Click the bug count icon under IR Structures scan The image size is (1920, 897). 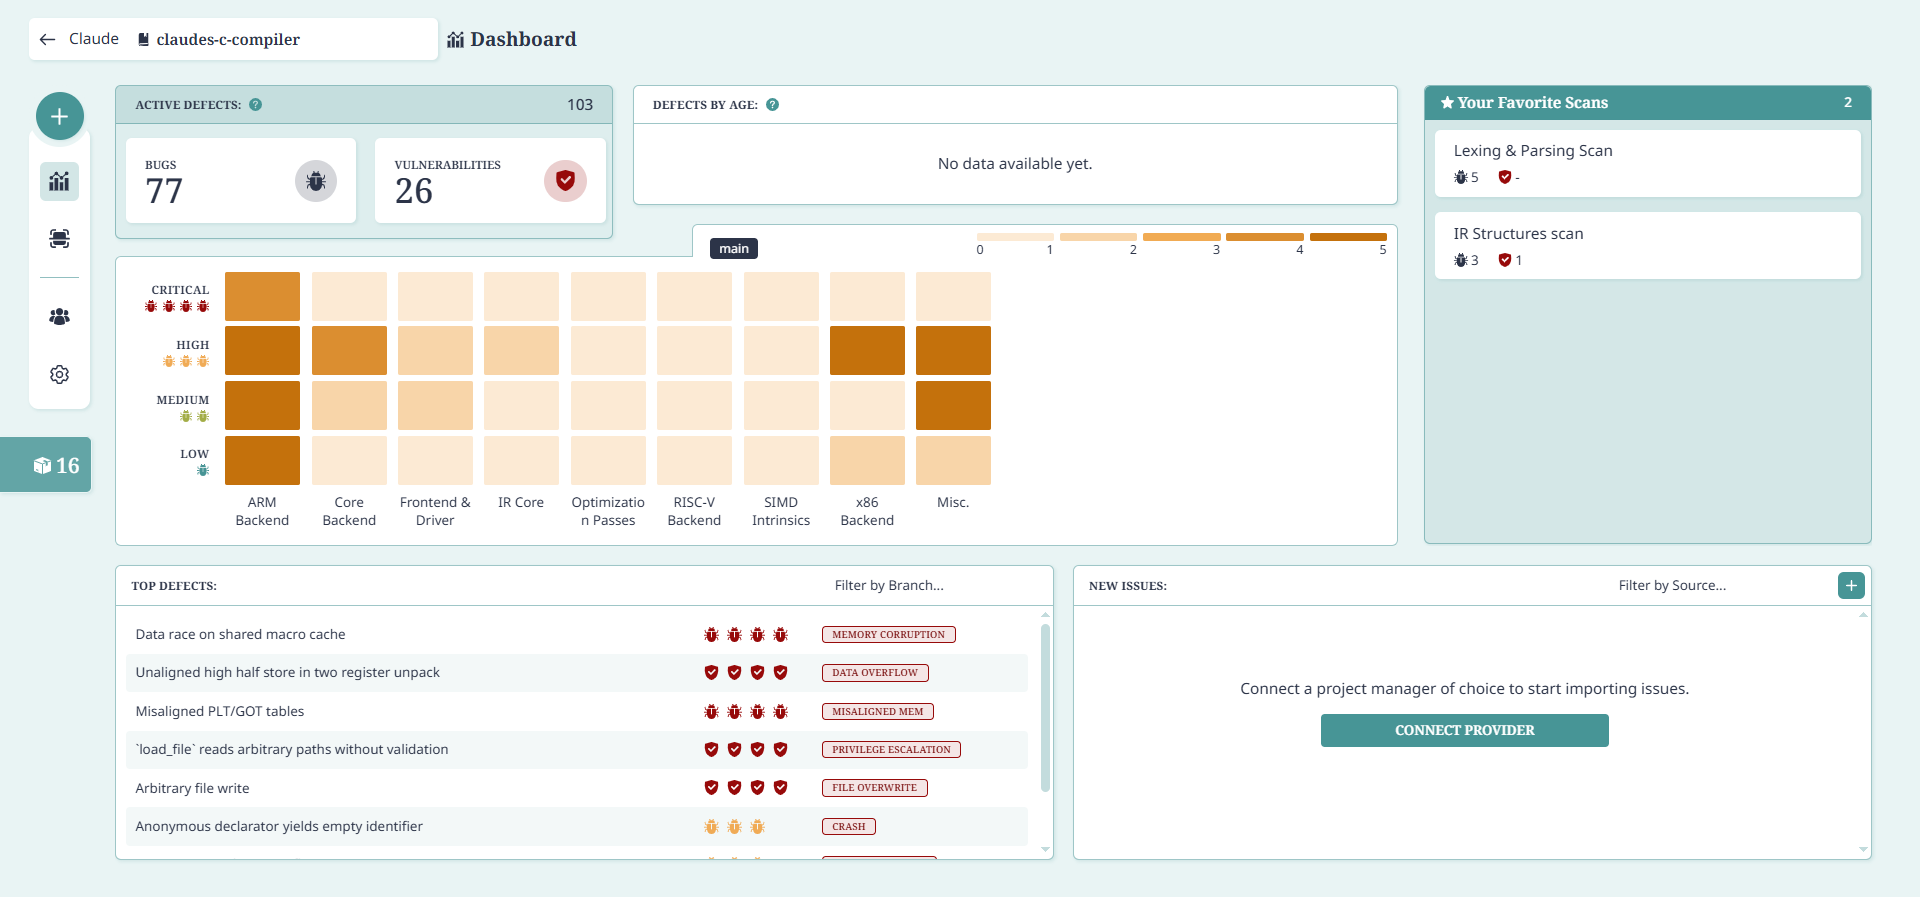click(x=1461, y=260)
